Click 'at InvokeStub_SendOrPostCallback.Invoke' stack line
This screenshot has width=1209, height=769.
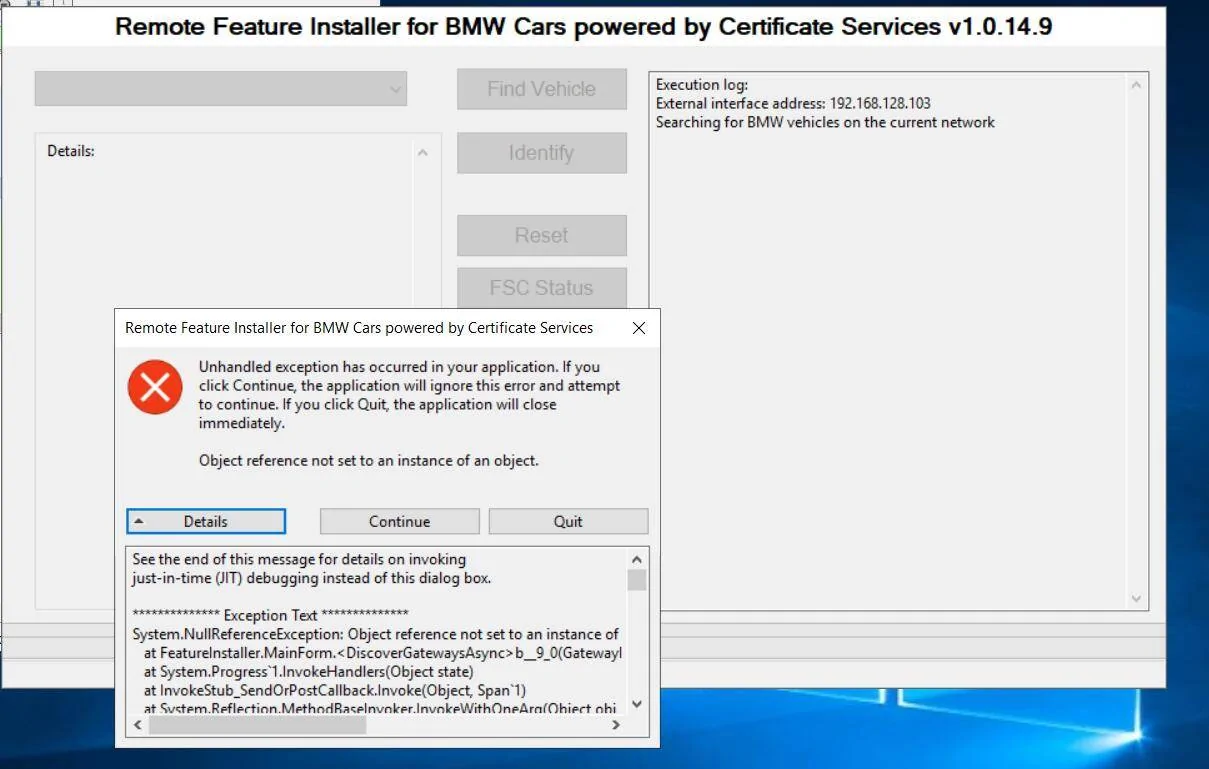(x=335, y=690)
